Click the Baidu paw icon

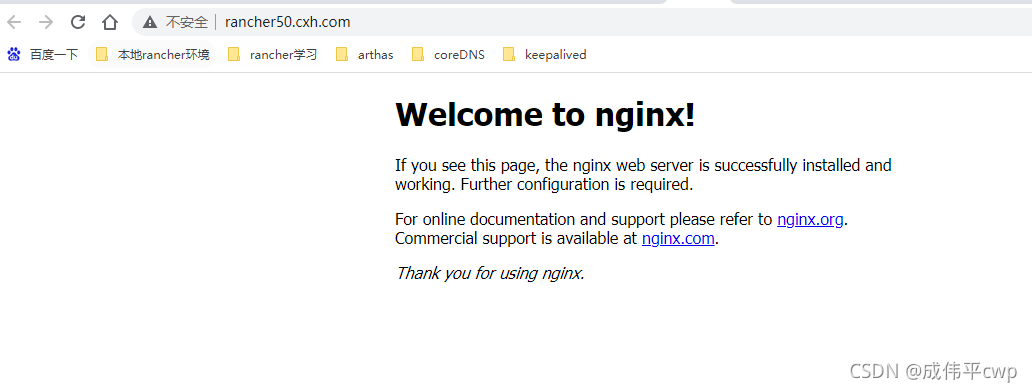click(x=14, y=55)
